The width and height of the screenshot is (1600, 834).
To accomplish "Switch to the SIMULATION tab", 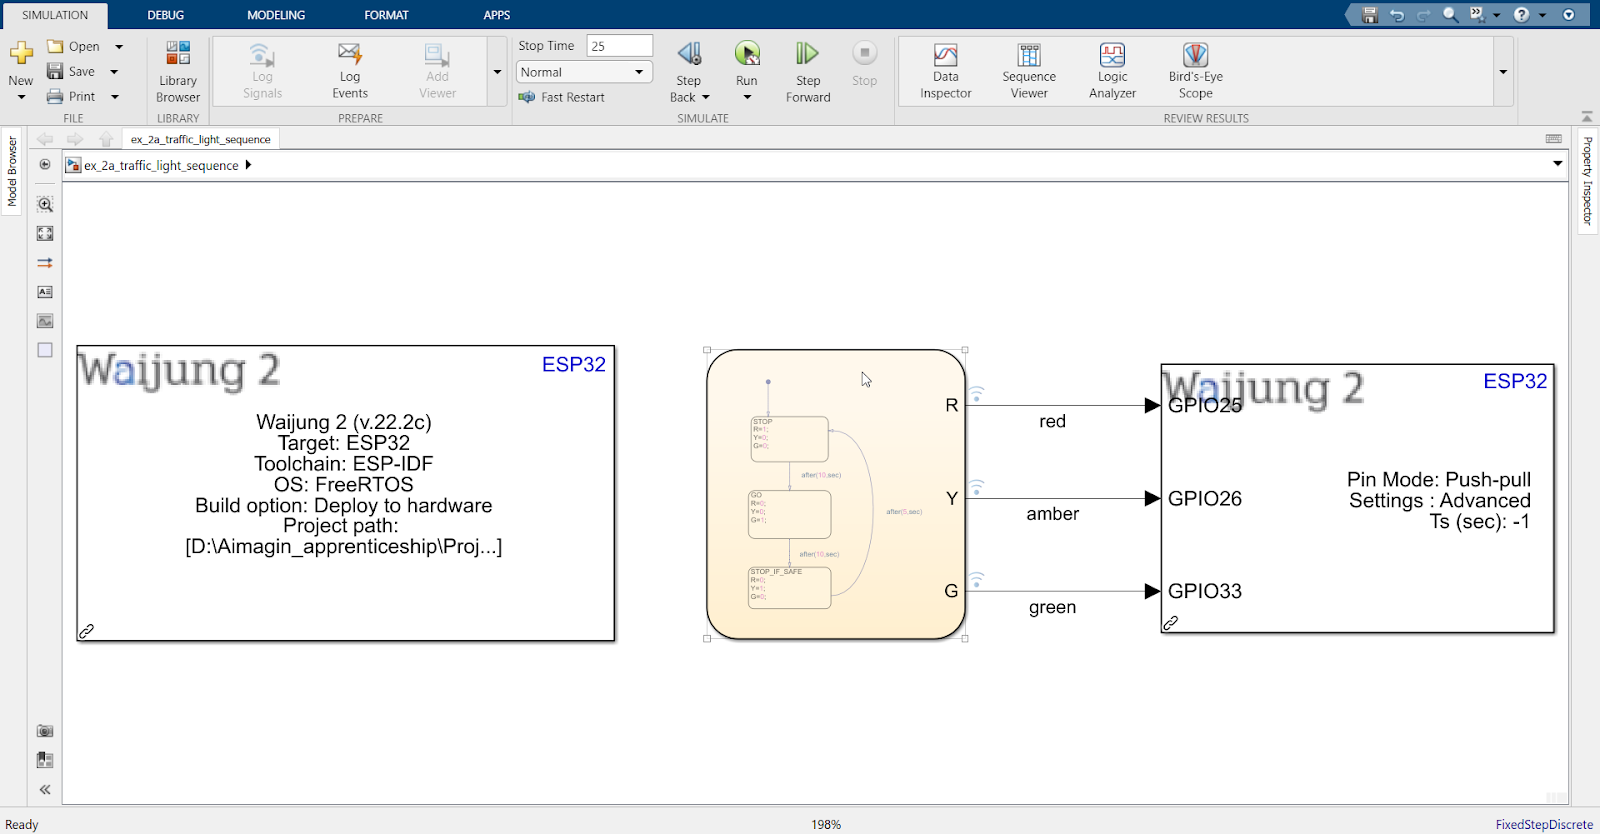I will (x=55, y=15).
